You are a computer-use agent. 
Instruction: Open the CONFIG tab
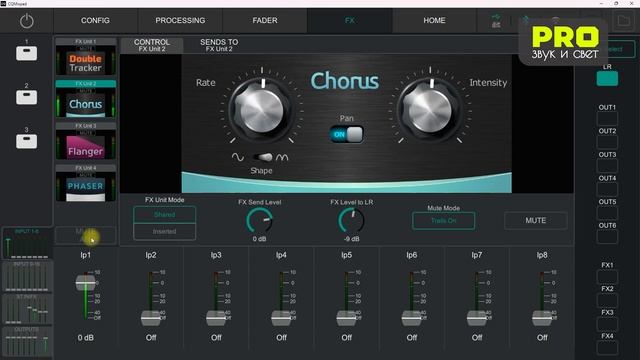pyautogui.click(x=95, y=20)
